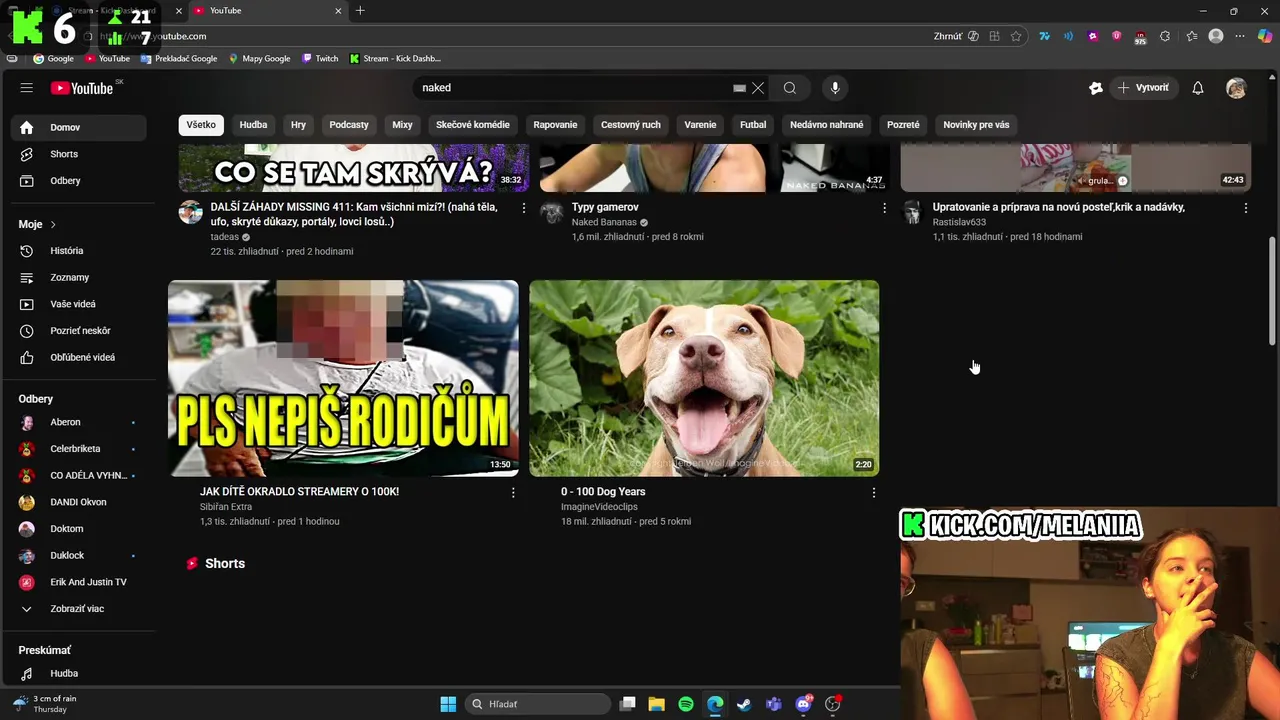Open the Windows Start button
Screen dimensions: 1280x720
pos(448,704)
